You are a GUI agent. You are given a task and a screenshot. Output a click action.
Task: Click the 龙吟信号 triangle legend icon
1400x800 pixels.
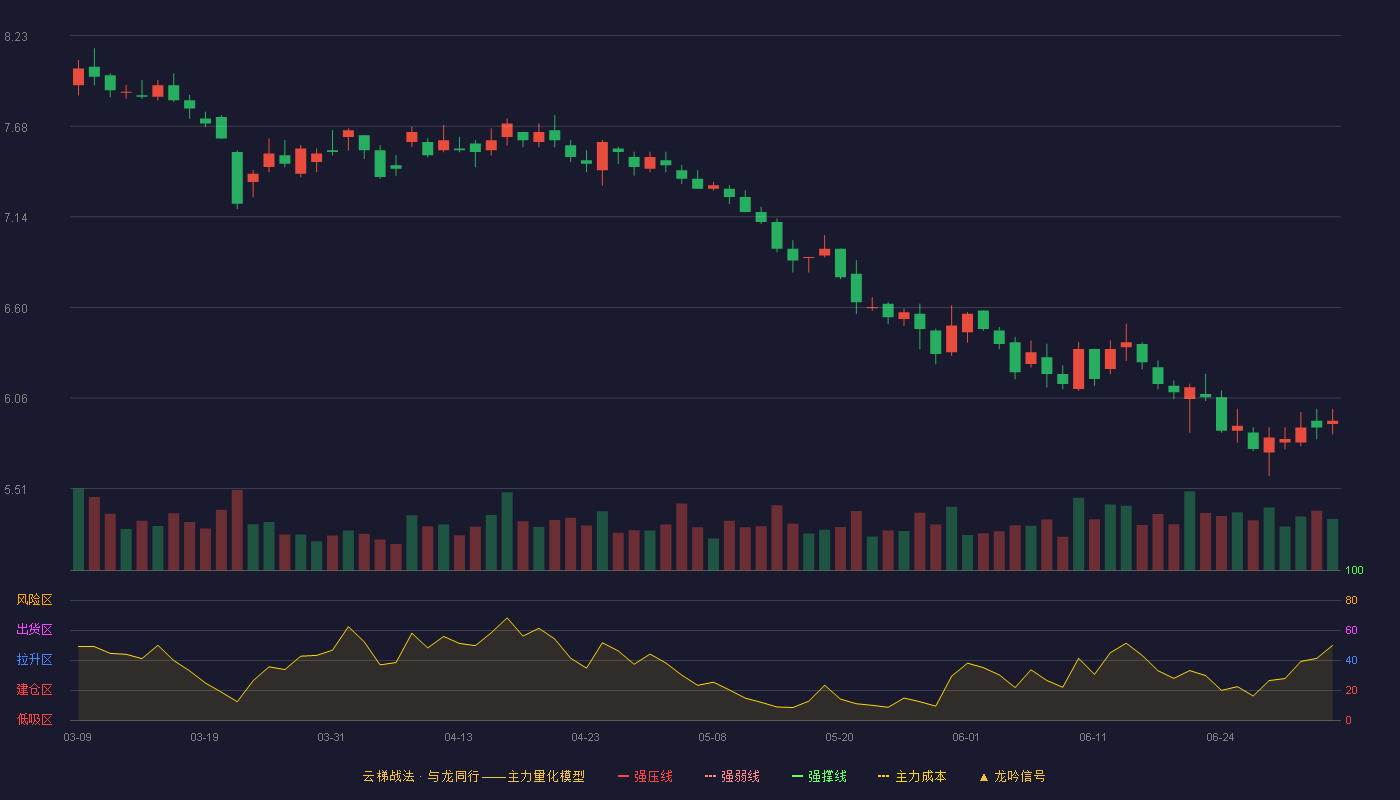983,776
